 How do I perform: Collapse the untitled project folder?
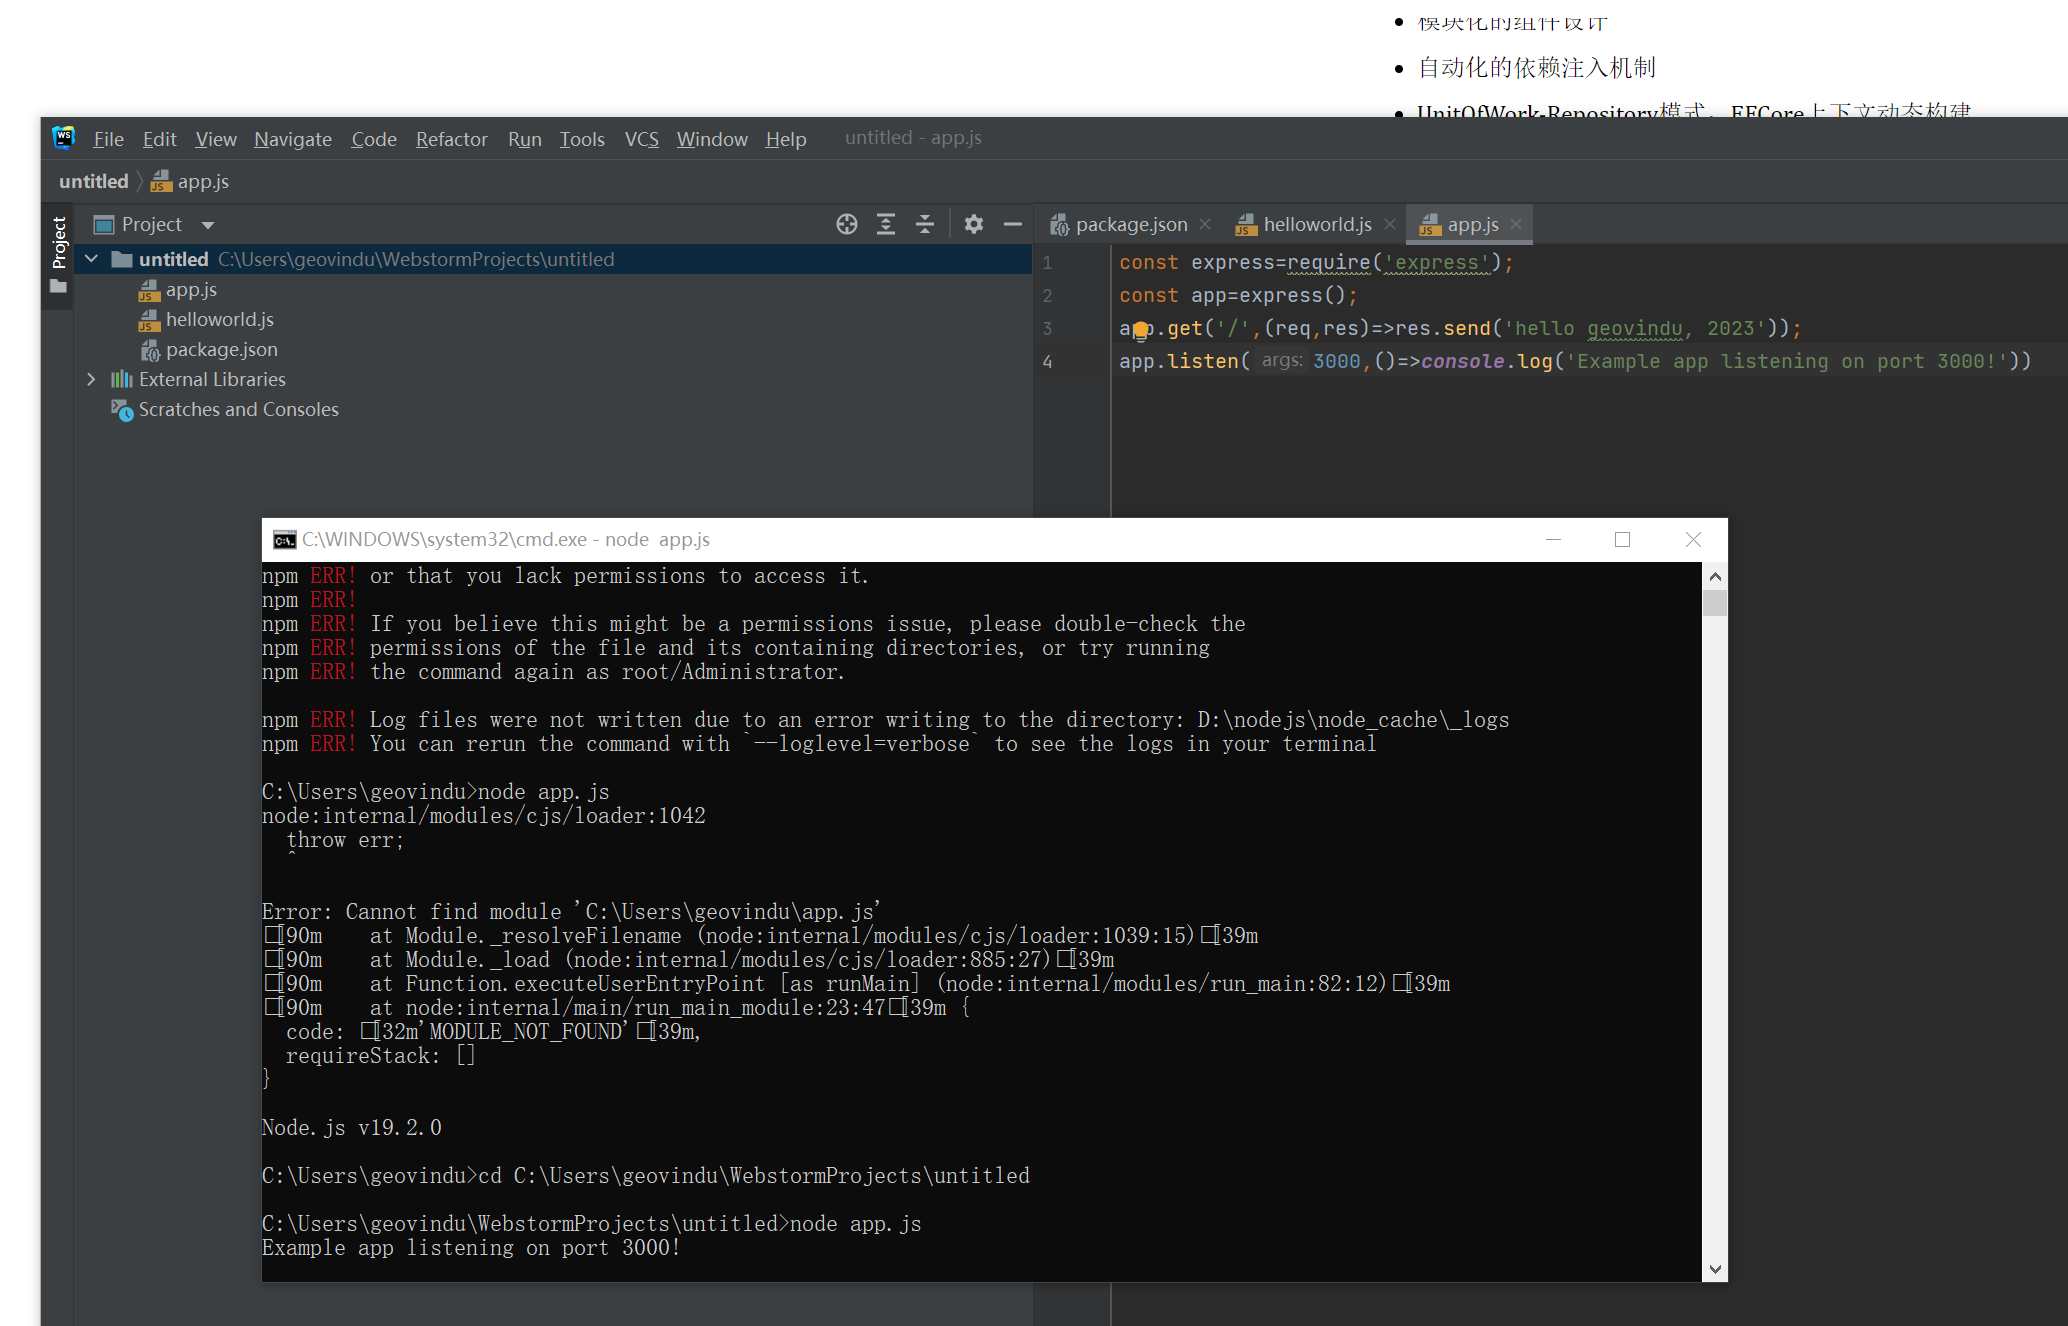[91, 259]
